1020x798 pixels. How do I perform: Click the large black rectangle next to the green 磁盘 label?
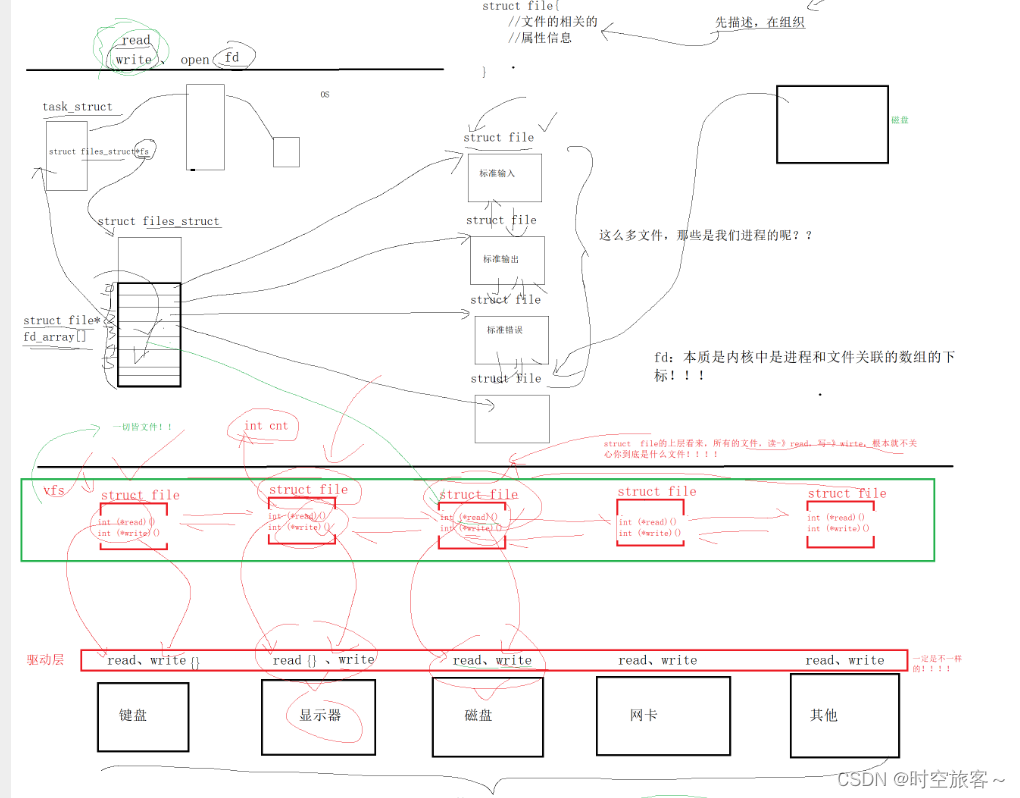832,124
